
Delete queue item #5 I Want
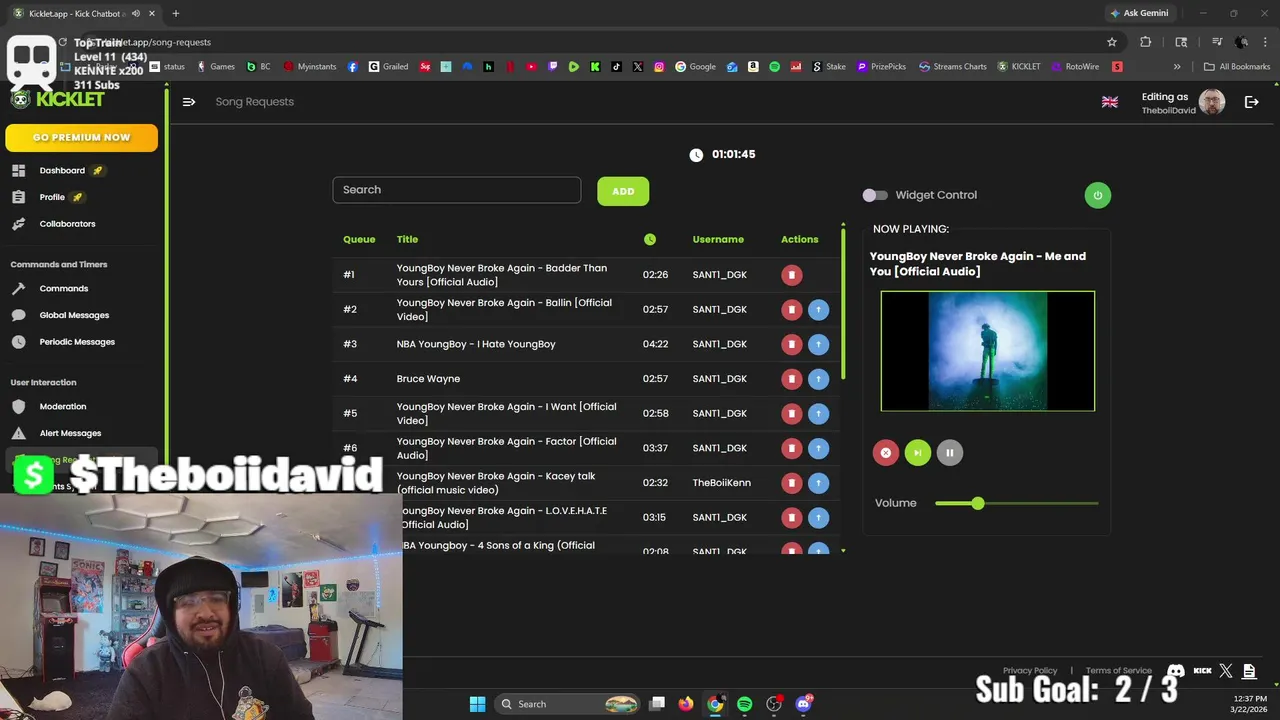click(x=792, y=414)
